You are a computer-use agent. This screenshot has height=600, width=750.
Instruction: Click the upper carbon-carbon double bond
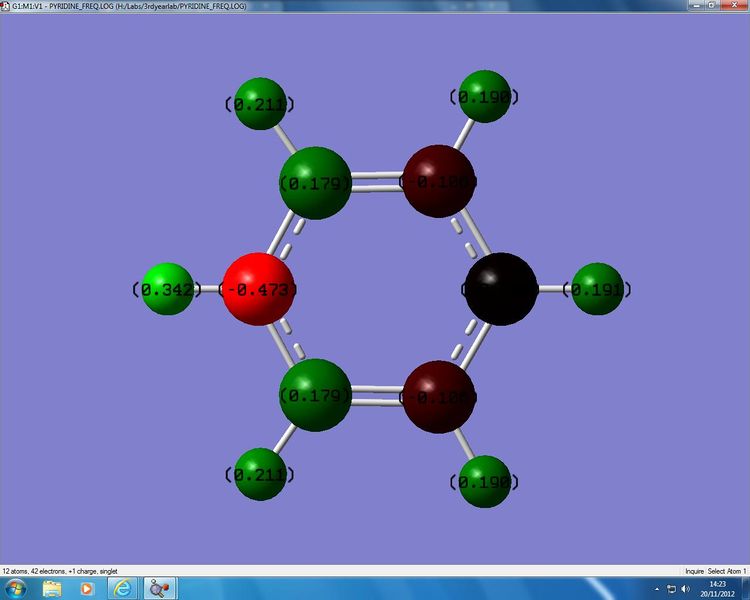coord(377,182)
